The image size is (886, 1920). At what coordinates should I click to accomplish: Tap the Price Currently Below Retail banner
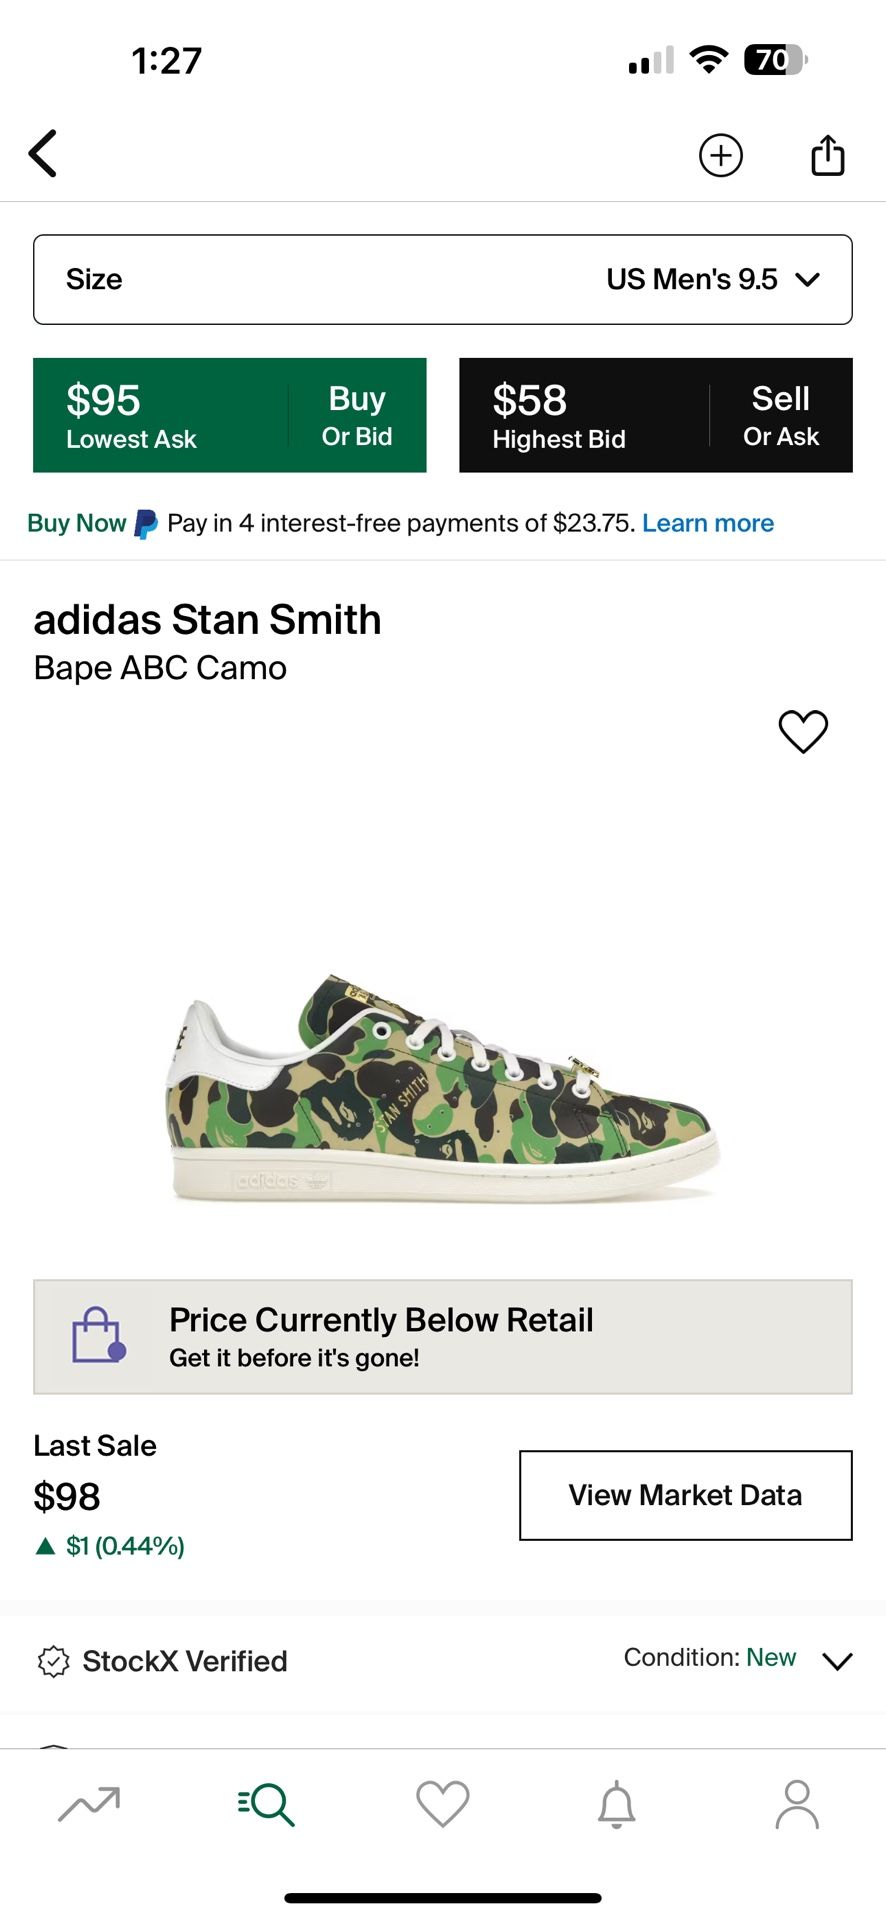pyautogui.click(x=442, y=1336)
